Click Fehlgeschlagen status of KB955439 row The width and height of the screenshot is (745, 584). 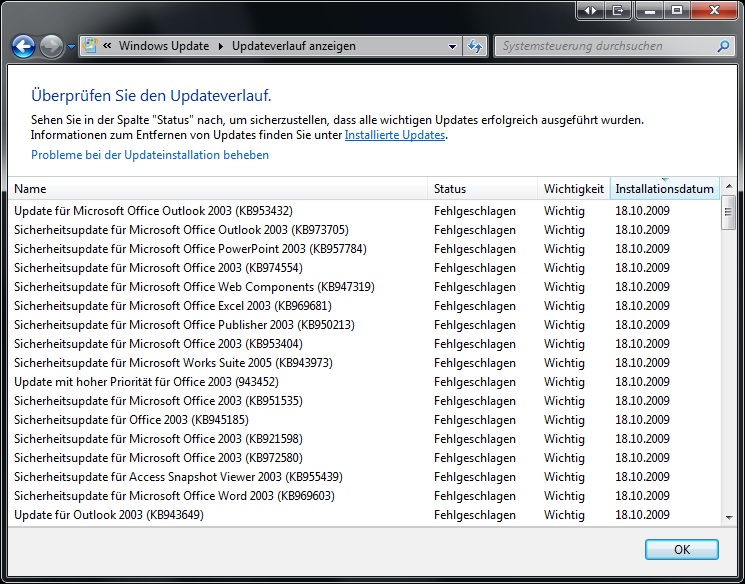tap(475, 477)
